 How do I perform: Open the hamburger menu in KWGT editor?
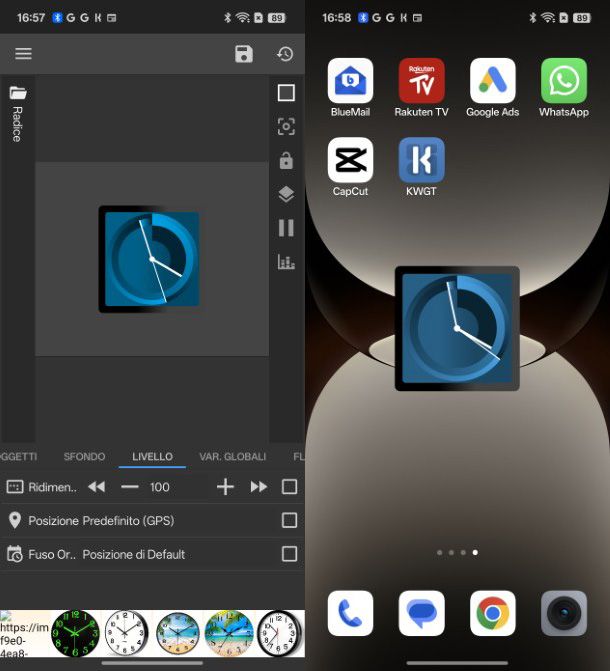[x=23, y=54]
